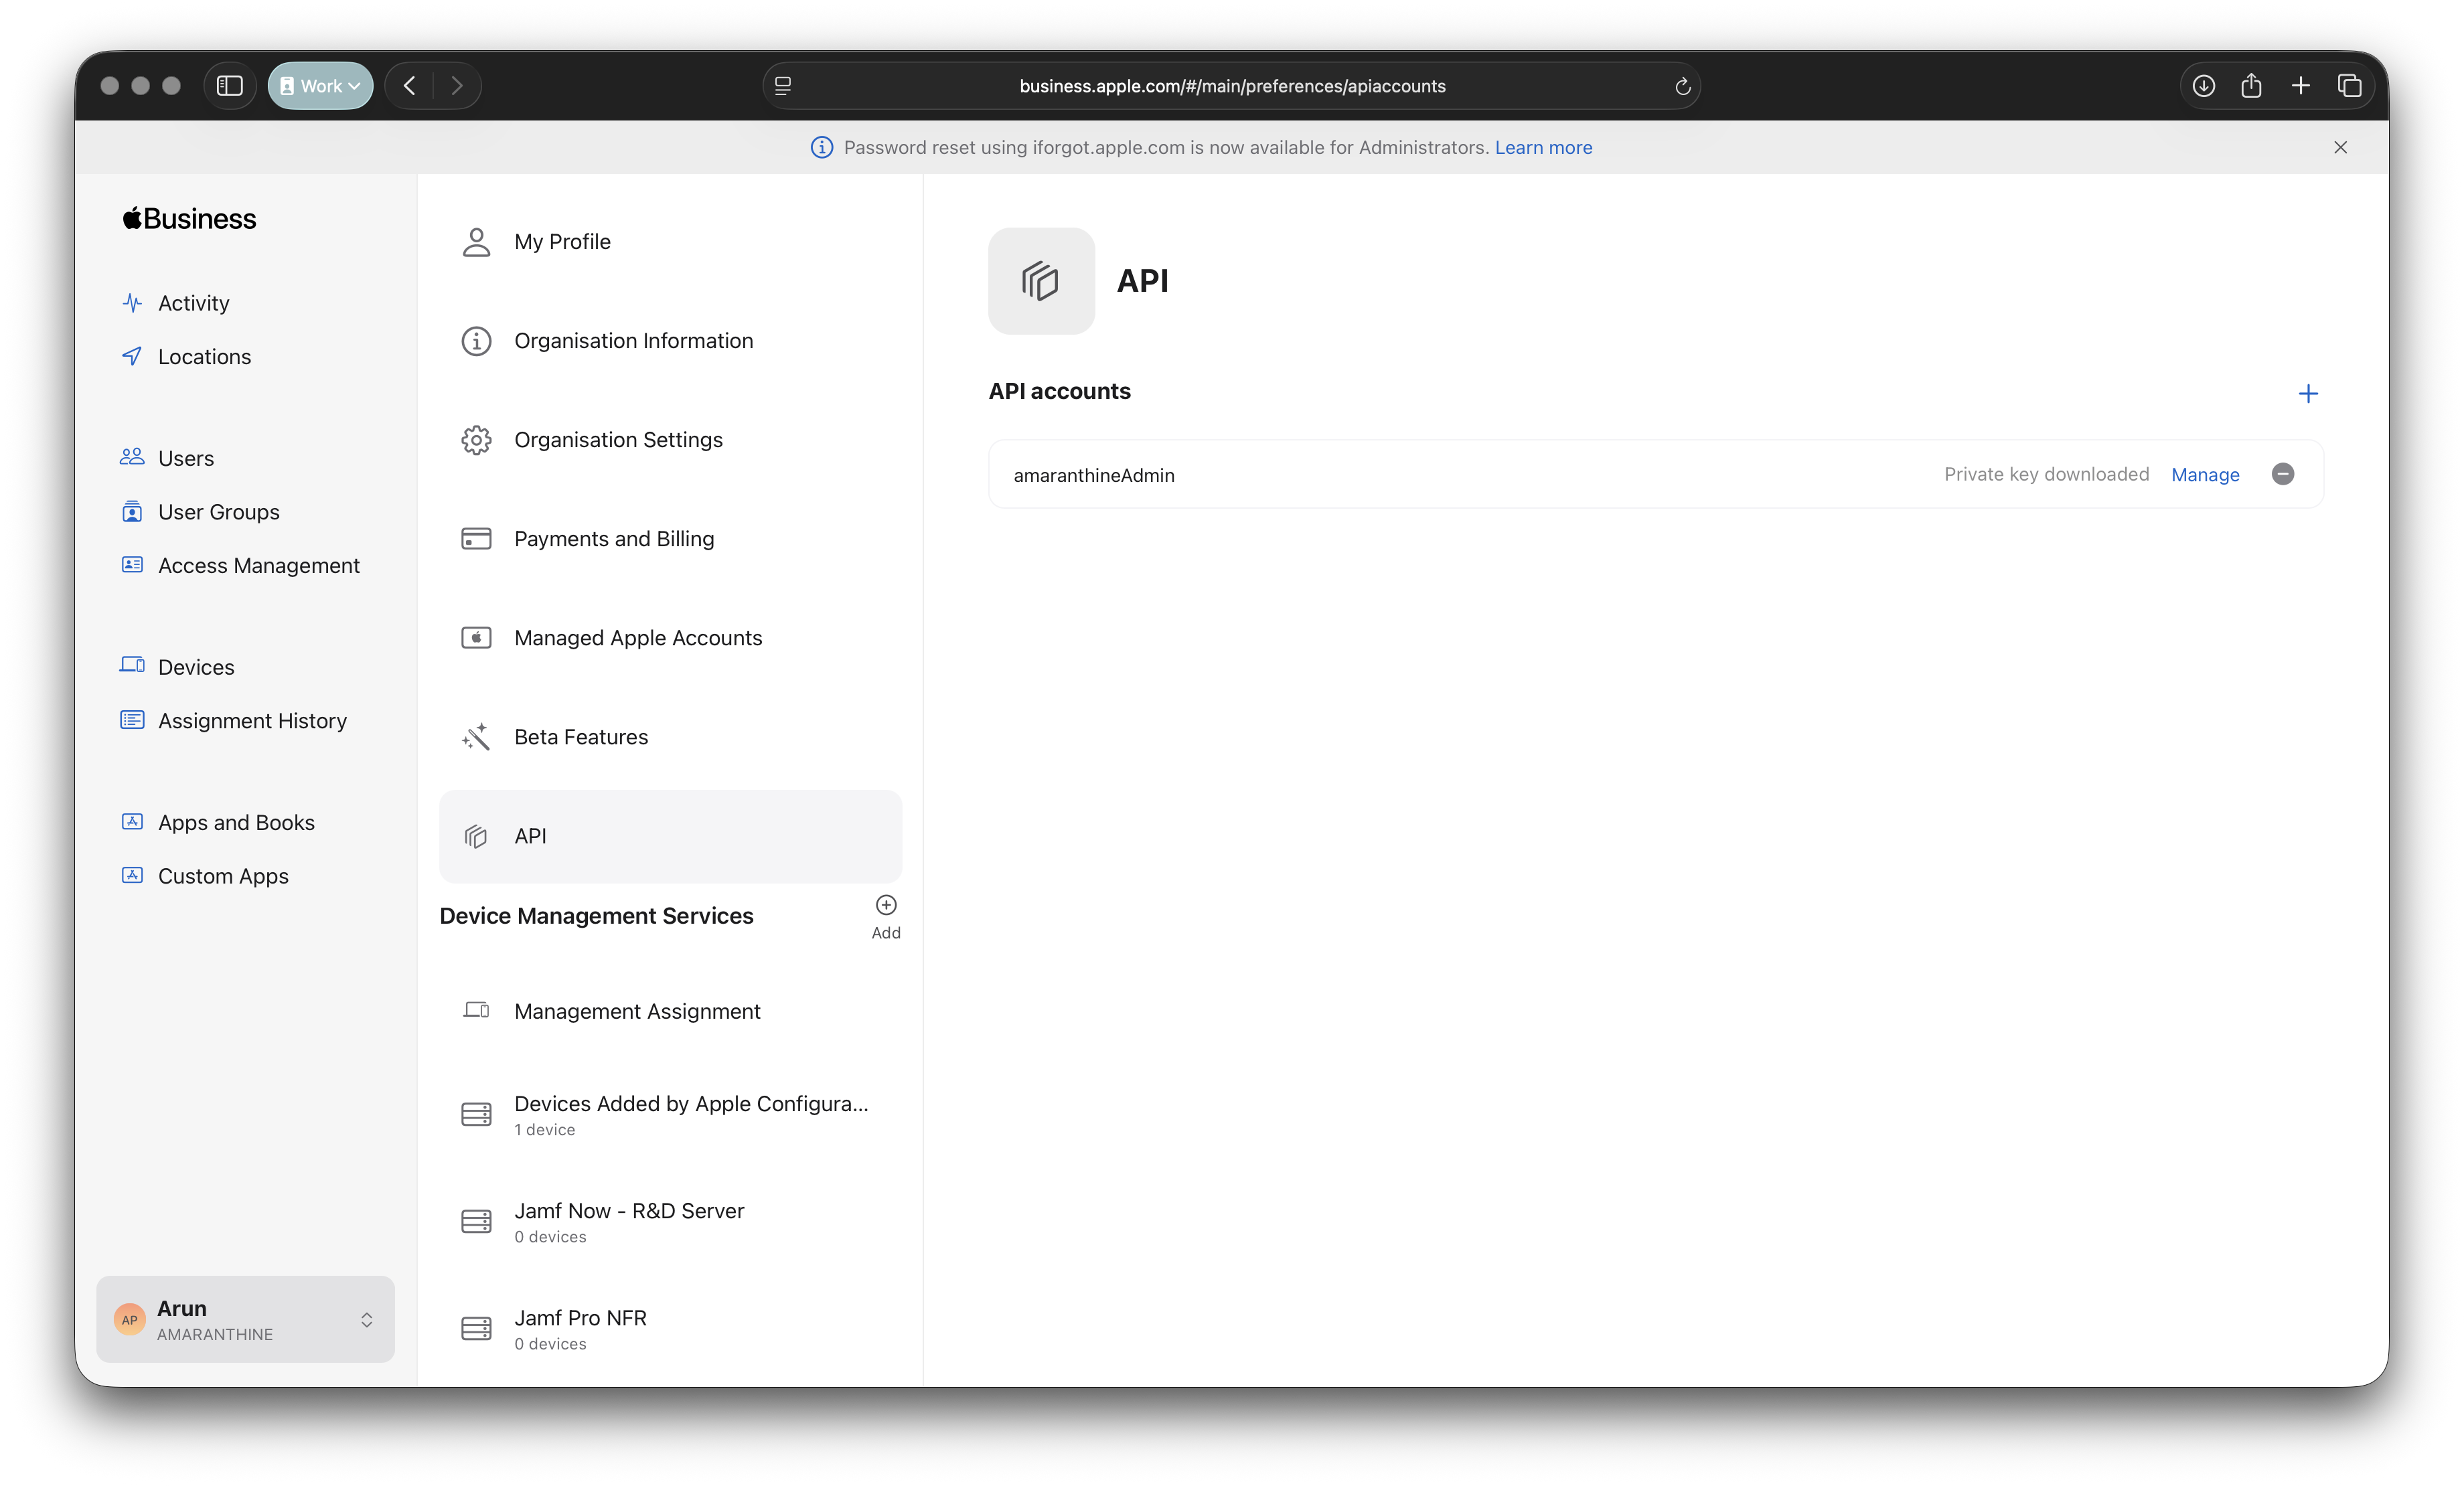
Task: Go back to previous page
Action: click(409, 86)
